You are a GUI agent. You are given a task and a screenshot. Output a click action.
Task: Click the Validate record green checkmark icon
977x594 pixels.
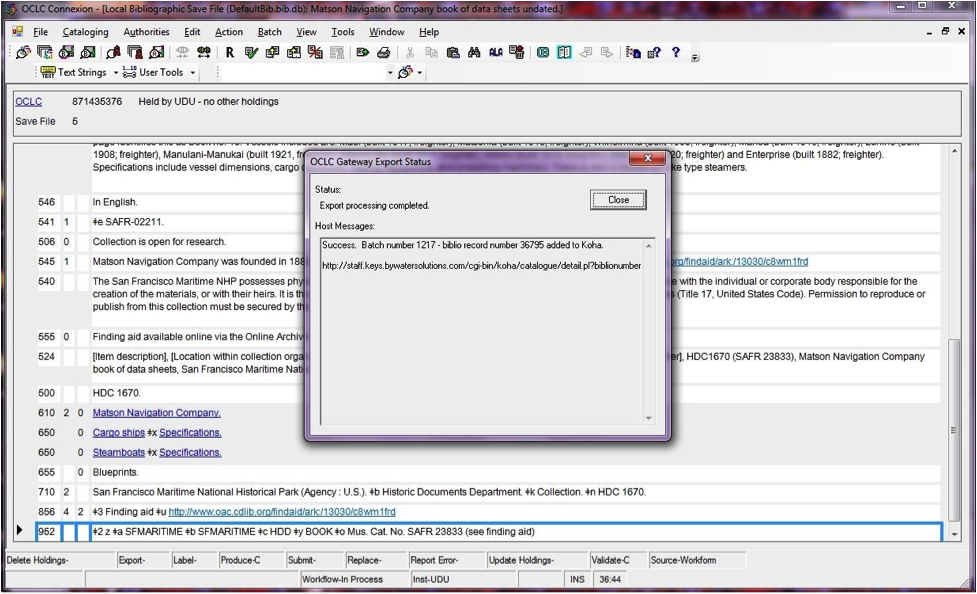tap(251, 52)
